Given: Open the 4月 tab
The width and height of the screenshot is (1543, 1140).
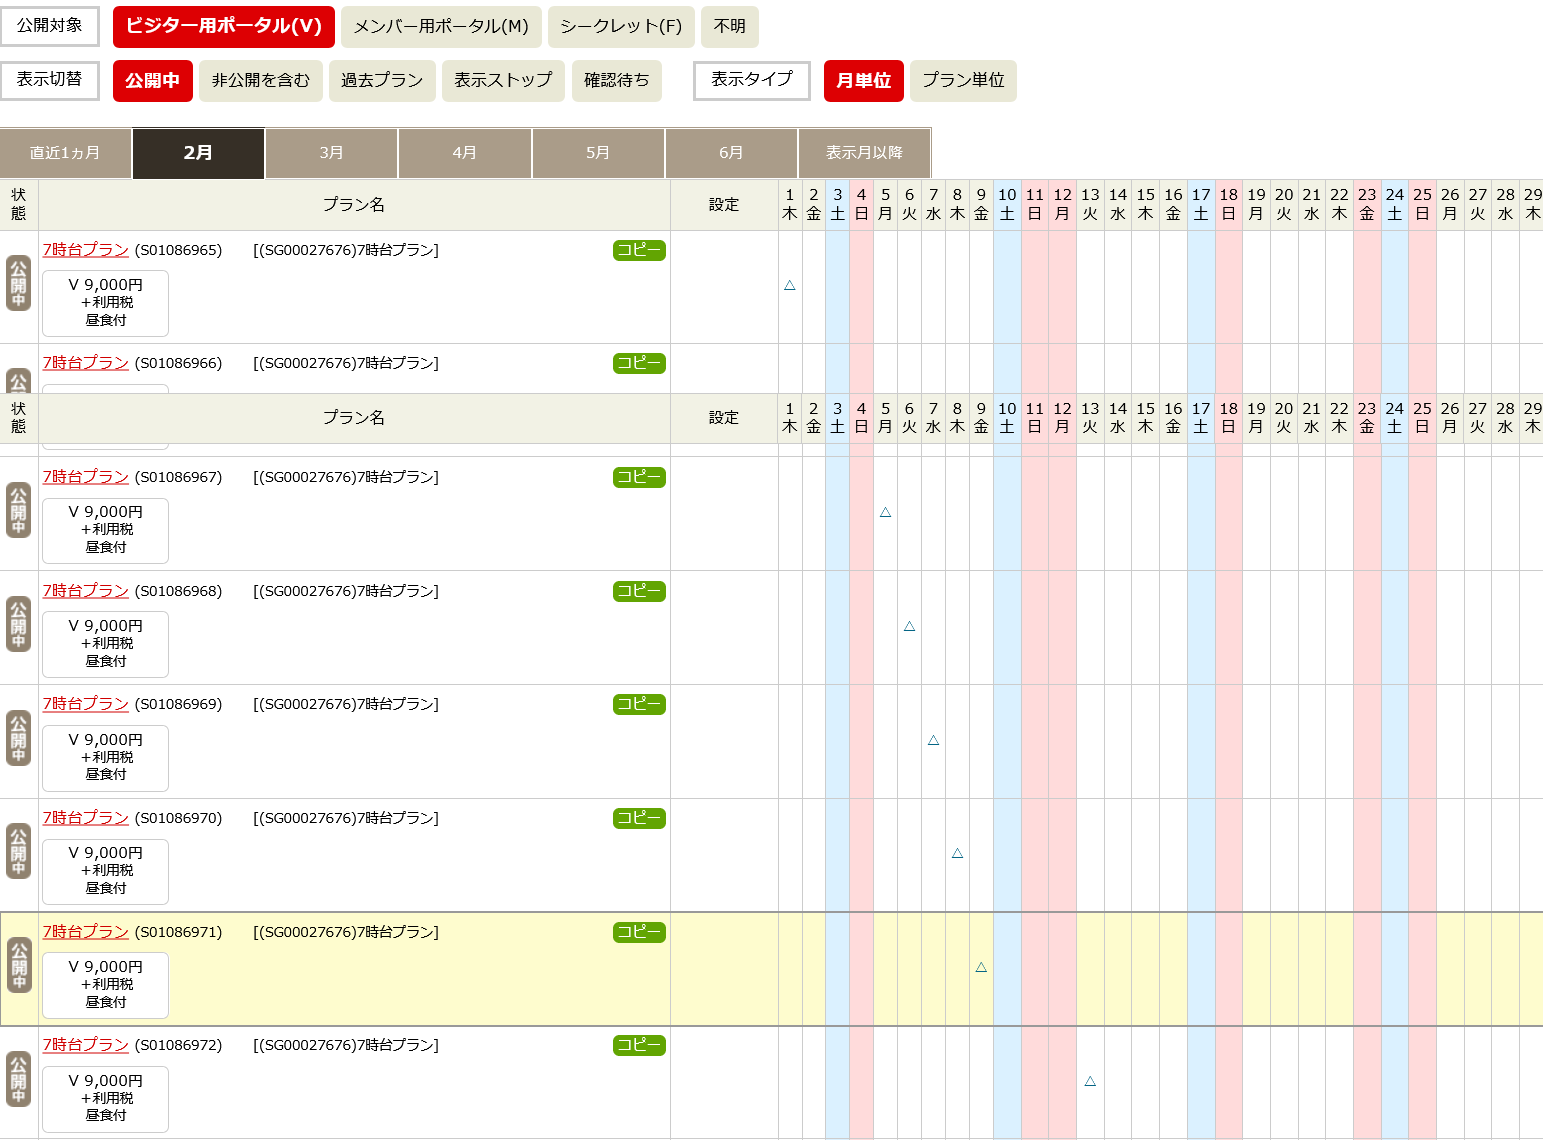Looking at the screenshot, I should [464, 153].
